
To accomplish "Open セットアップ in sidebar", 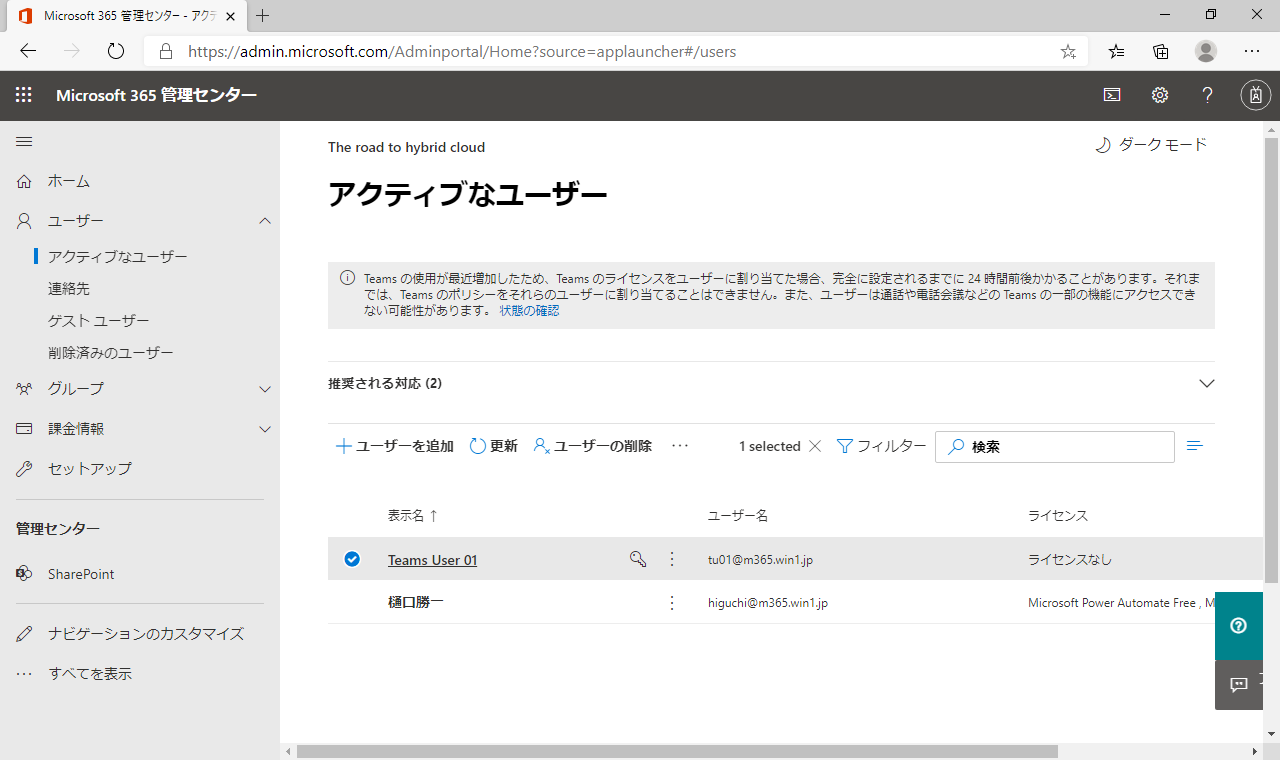I will pos(90,469).
